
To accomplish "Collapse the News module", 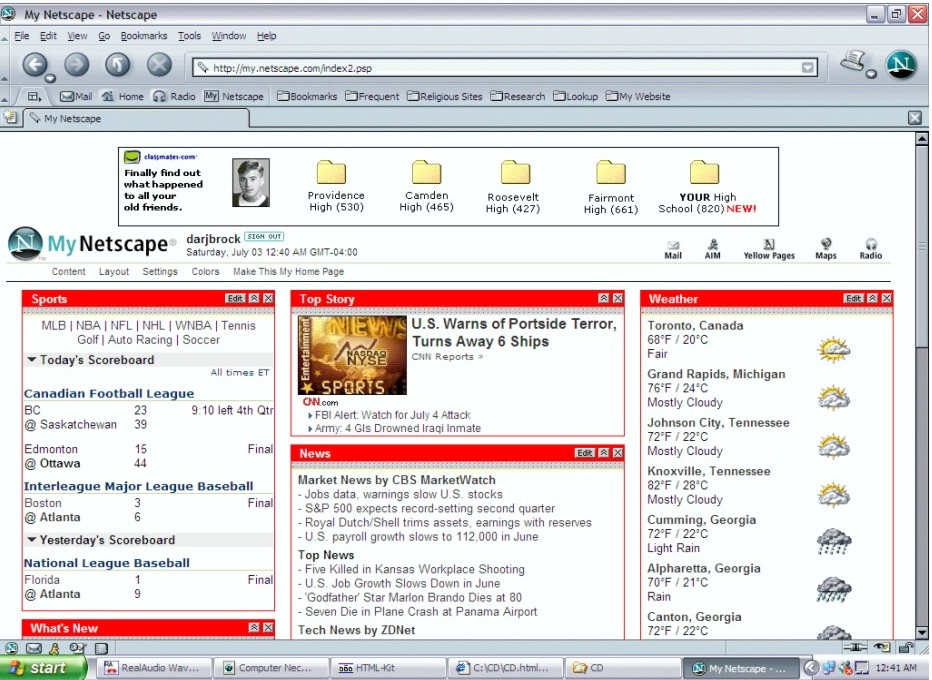I will pos(603,453).
